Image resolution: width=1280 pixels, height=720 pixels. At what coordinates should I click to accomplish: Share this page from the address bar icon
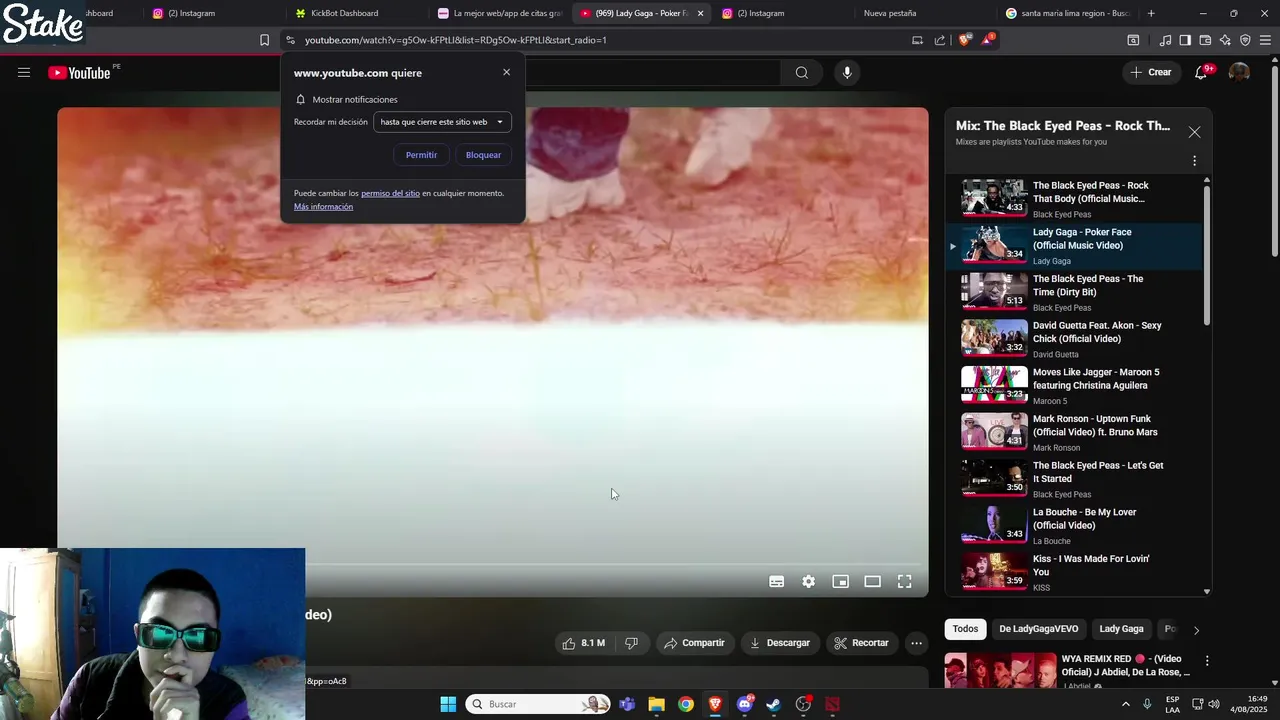pos(940,40)
